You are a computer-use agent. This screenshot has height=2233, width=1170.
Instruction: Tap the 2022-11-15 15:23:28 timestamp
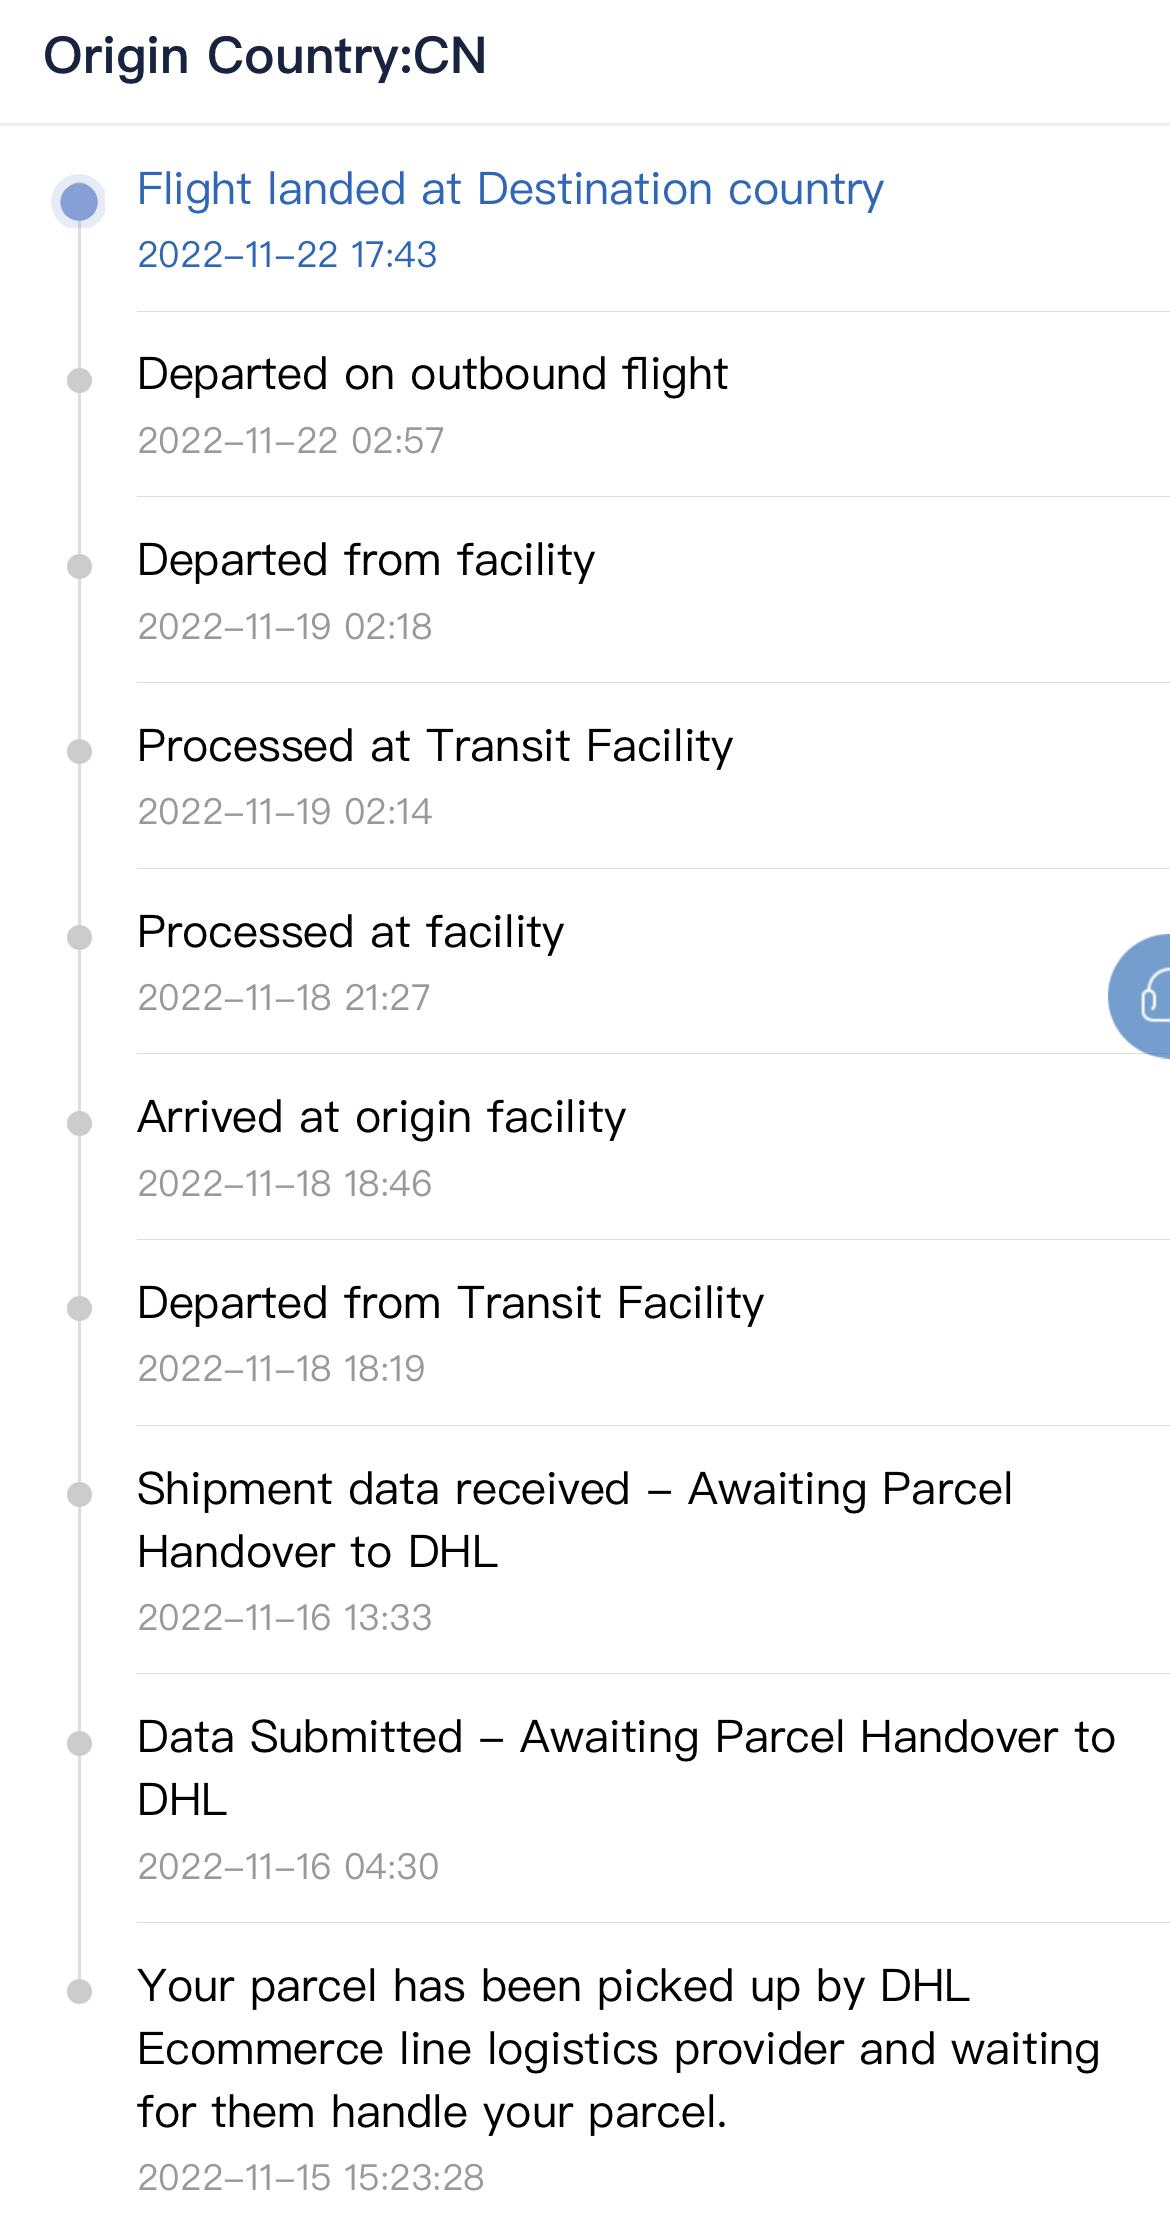tap(310, 2177)
